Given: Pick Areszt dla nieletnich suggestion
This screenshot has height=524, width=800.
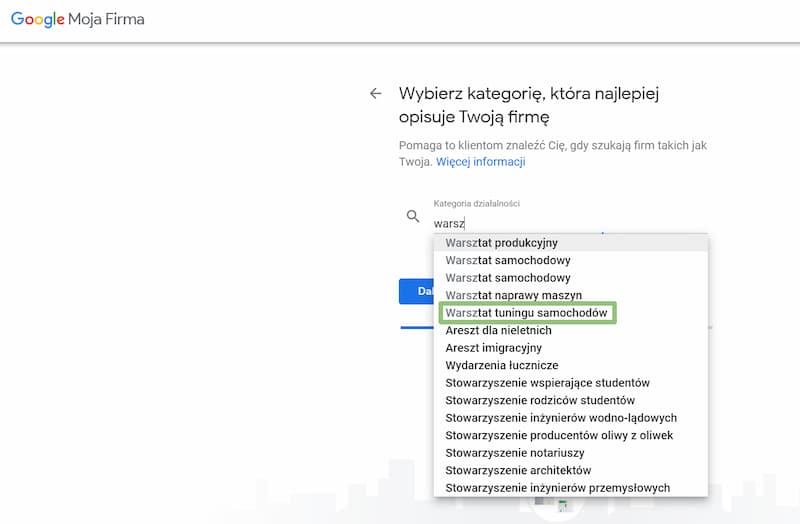Looking at the screenshot, I should [570, 331].
